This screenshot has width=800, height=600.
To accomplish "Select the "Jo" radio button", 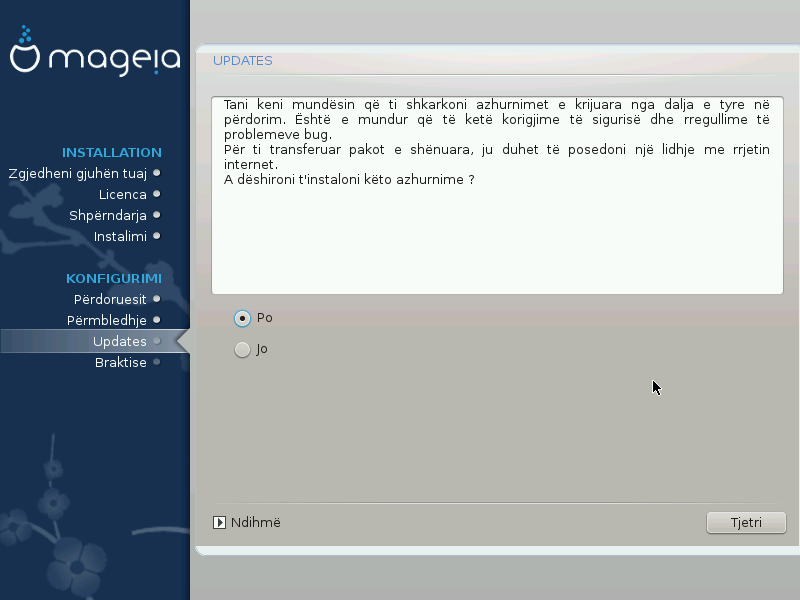I will point(242,349).
